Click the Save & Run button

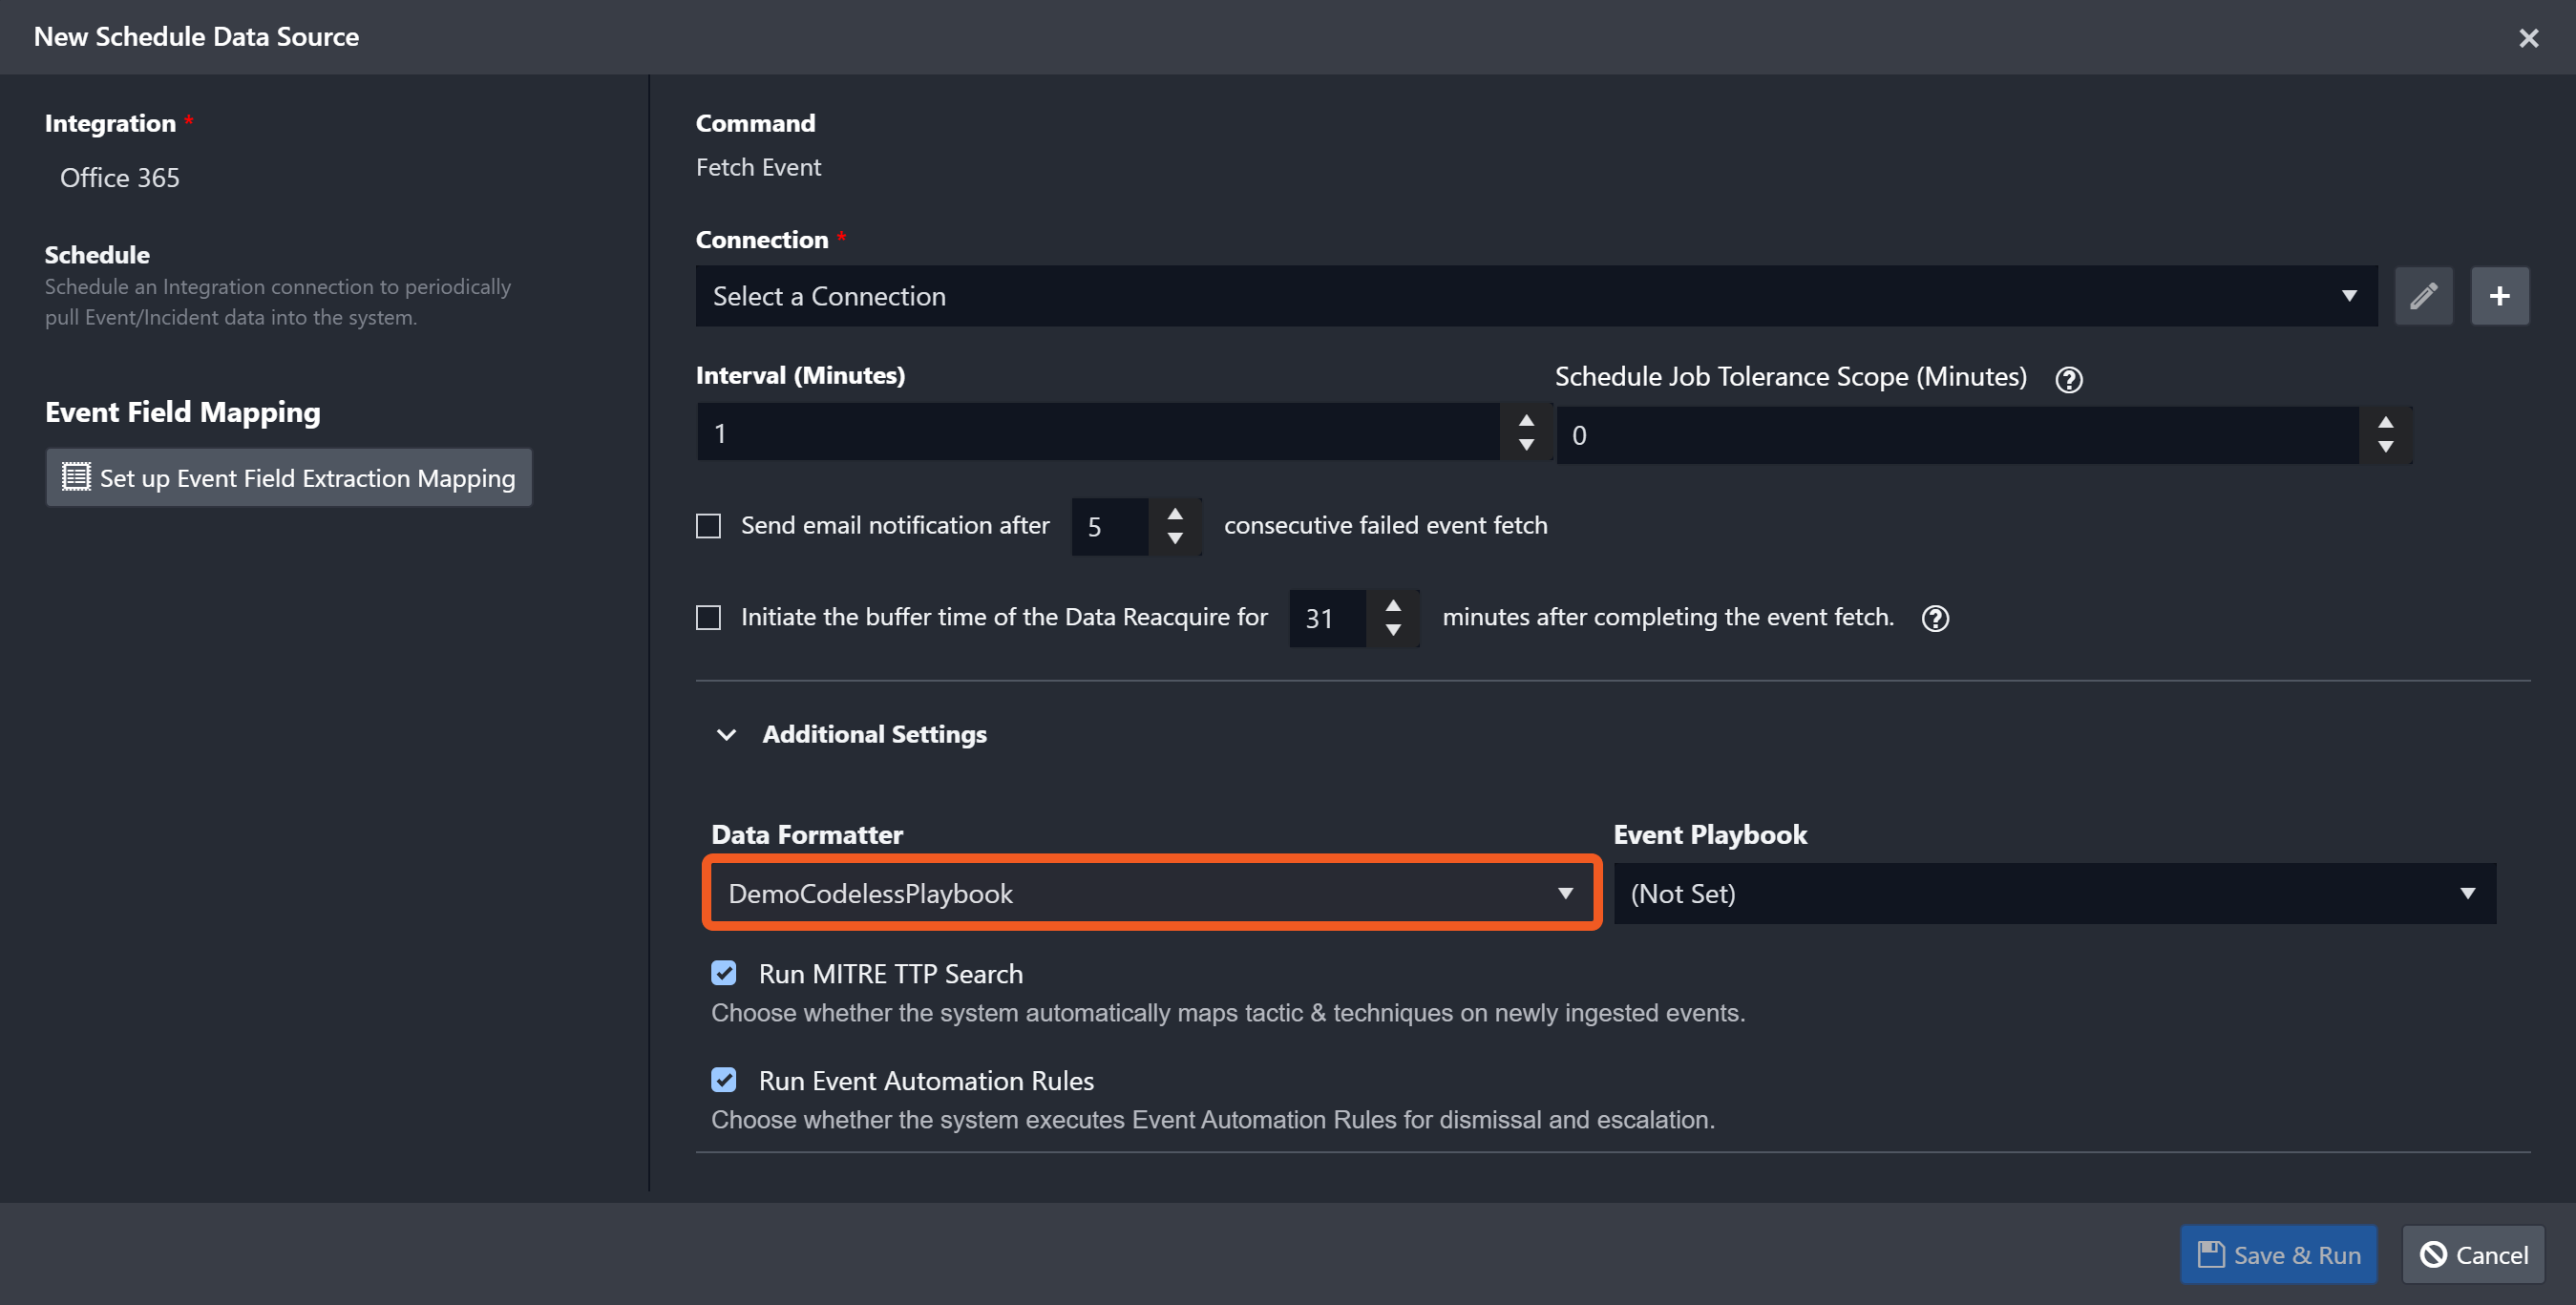(x=2278, y=1254)
